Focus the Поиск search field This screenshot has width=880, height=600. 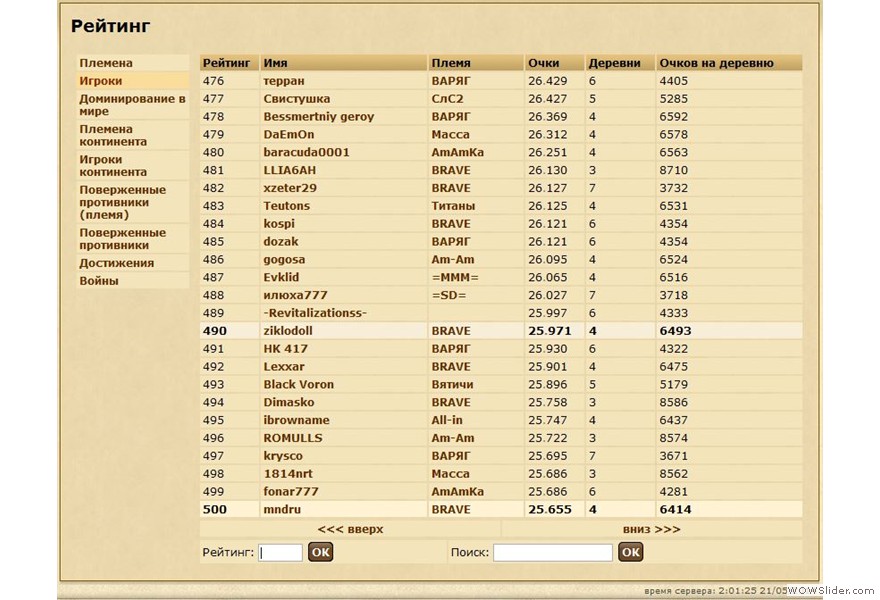552,552
